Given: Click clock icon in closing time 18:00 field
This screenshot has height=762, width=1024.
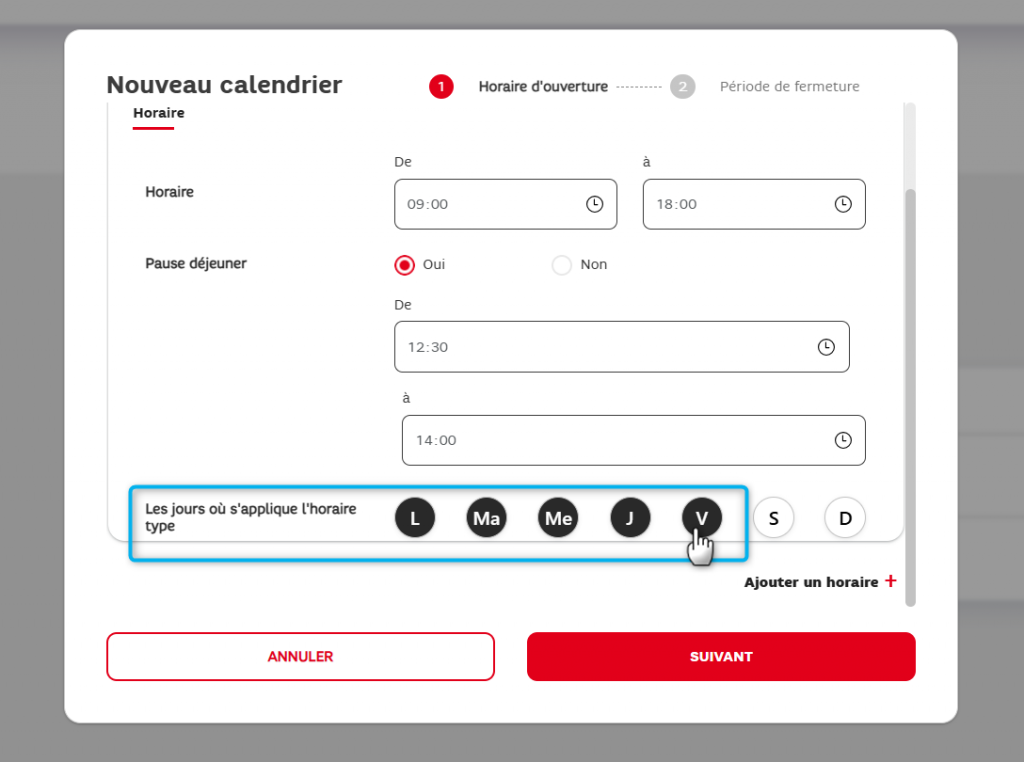Looking at the screenshot, I should [x=843, y=204].
